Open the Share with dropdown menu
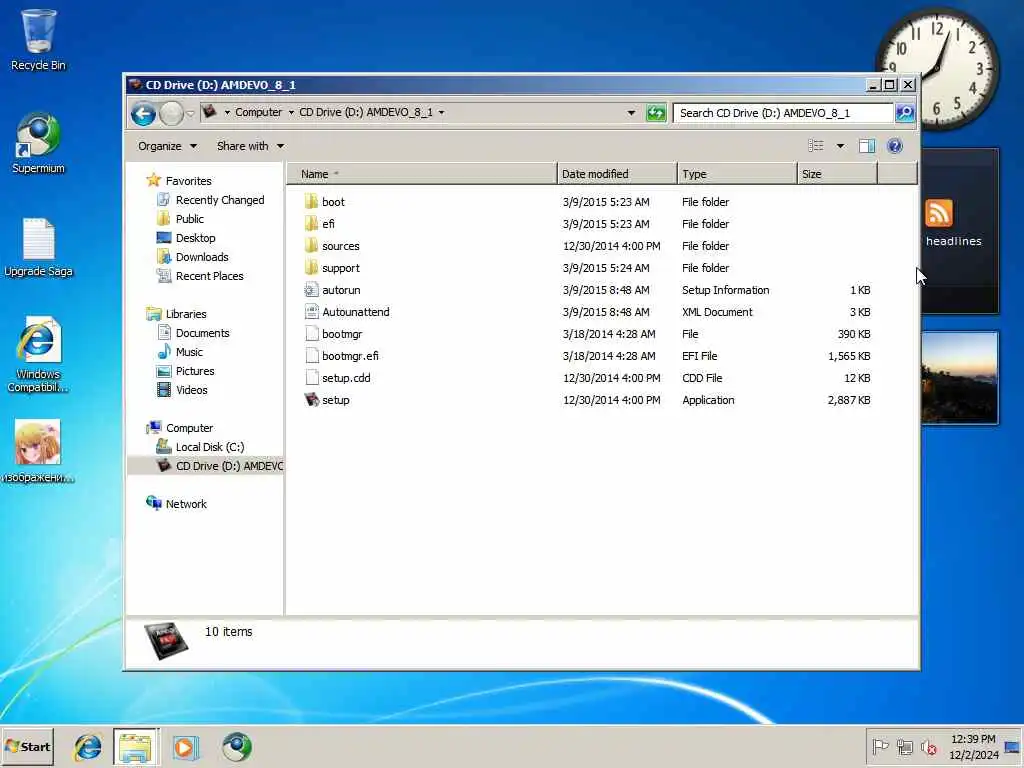The height and width of the screenshot is (768, 1024). click(x=250, y=146)
